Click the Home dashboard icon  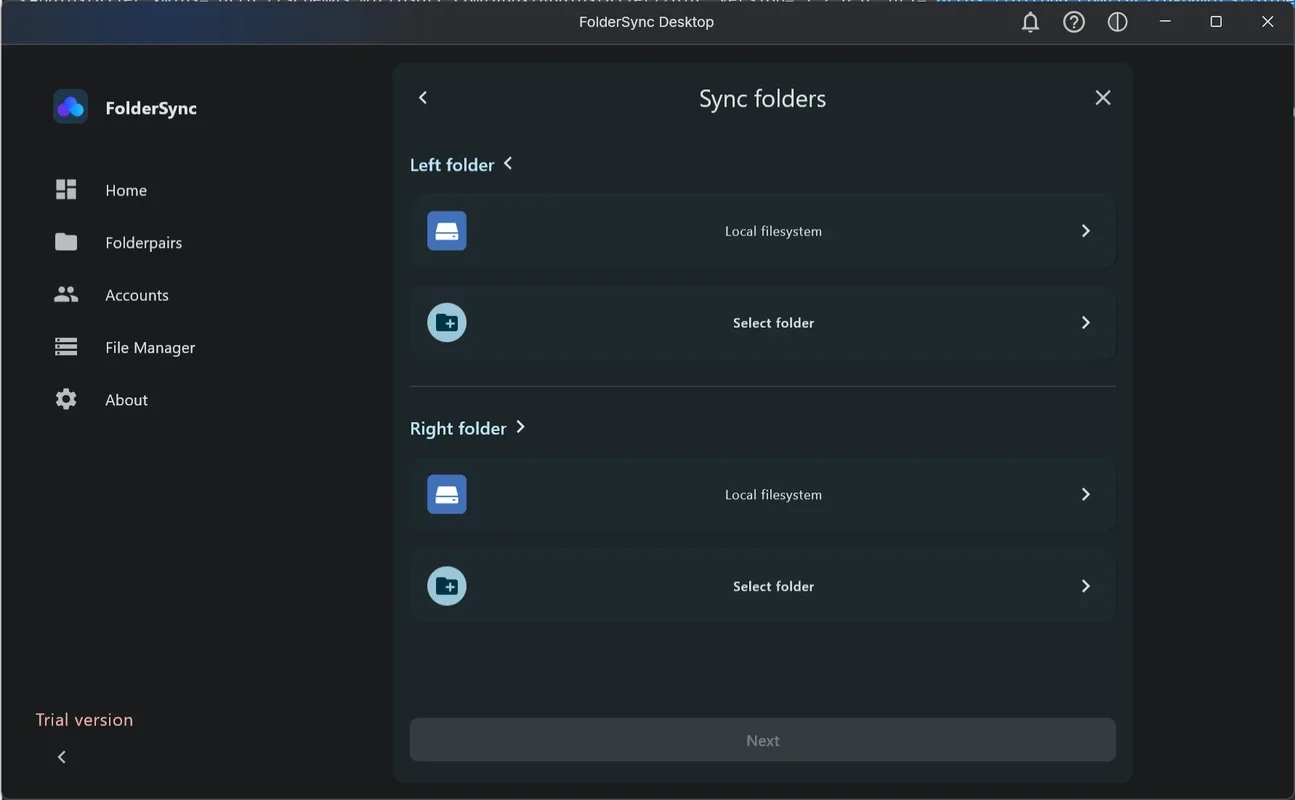(66, 190)
